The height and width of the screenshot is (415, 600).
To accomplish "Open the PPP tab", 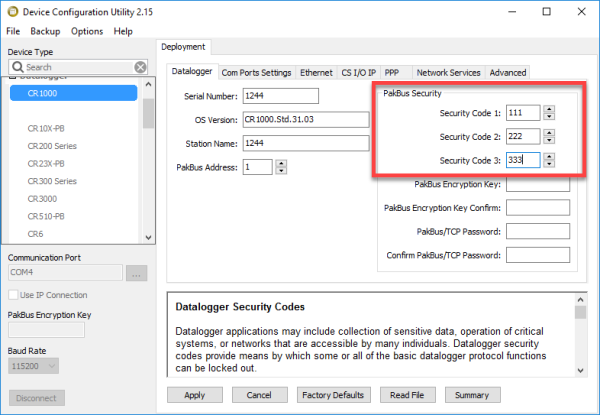I will (392, 73).
